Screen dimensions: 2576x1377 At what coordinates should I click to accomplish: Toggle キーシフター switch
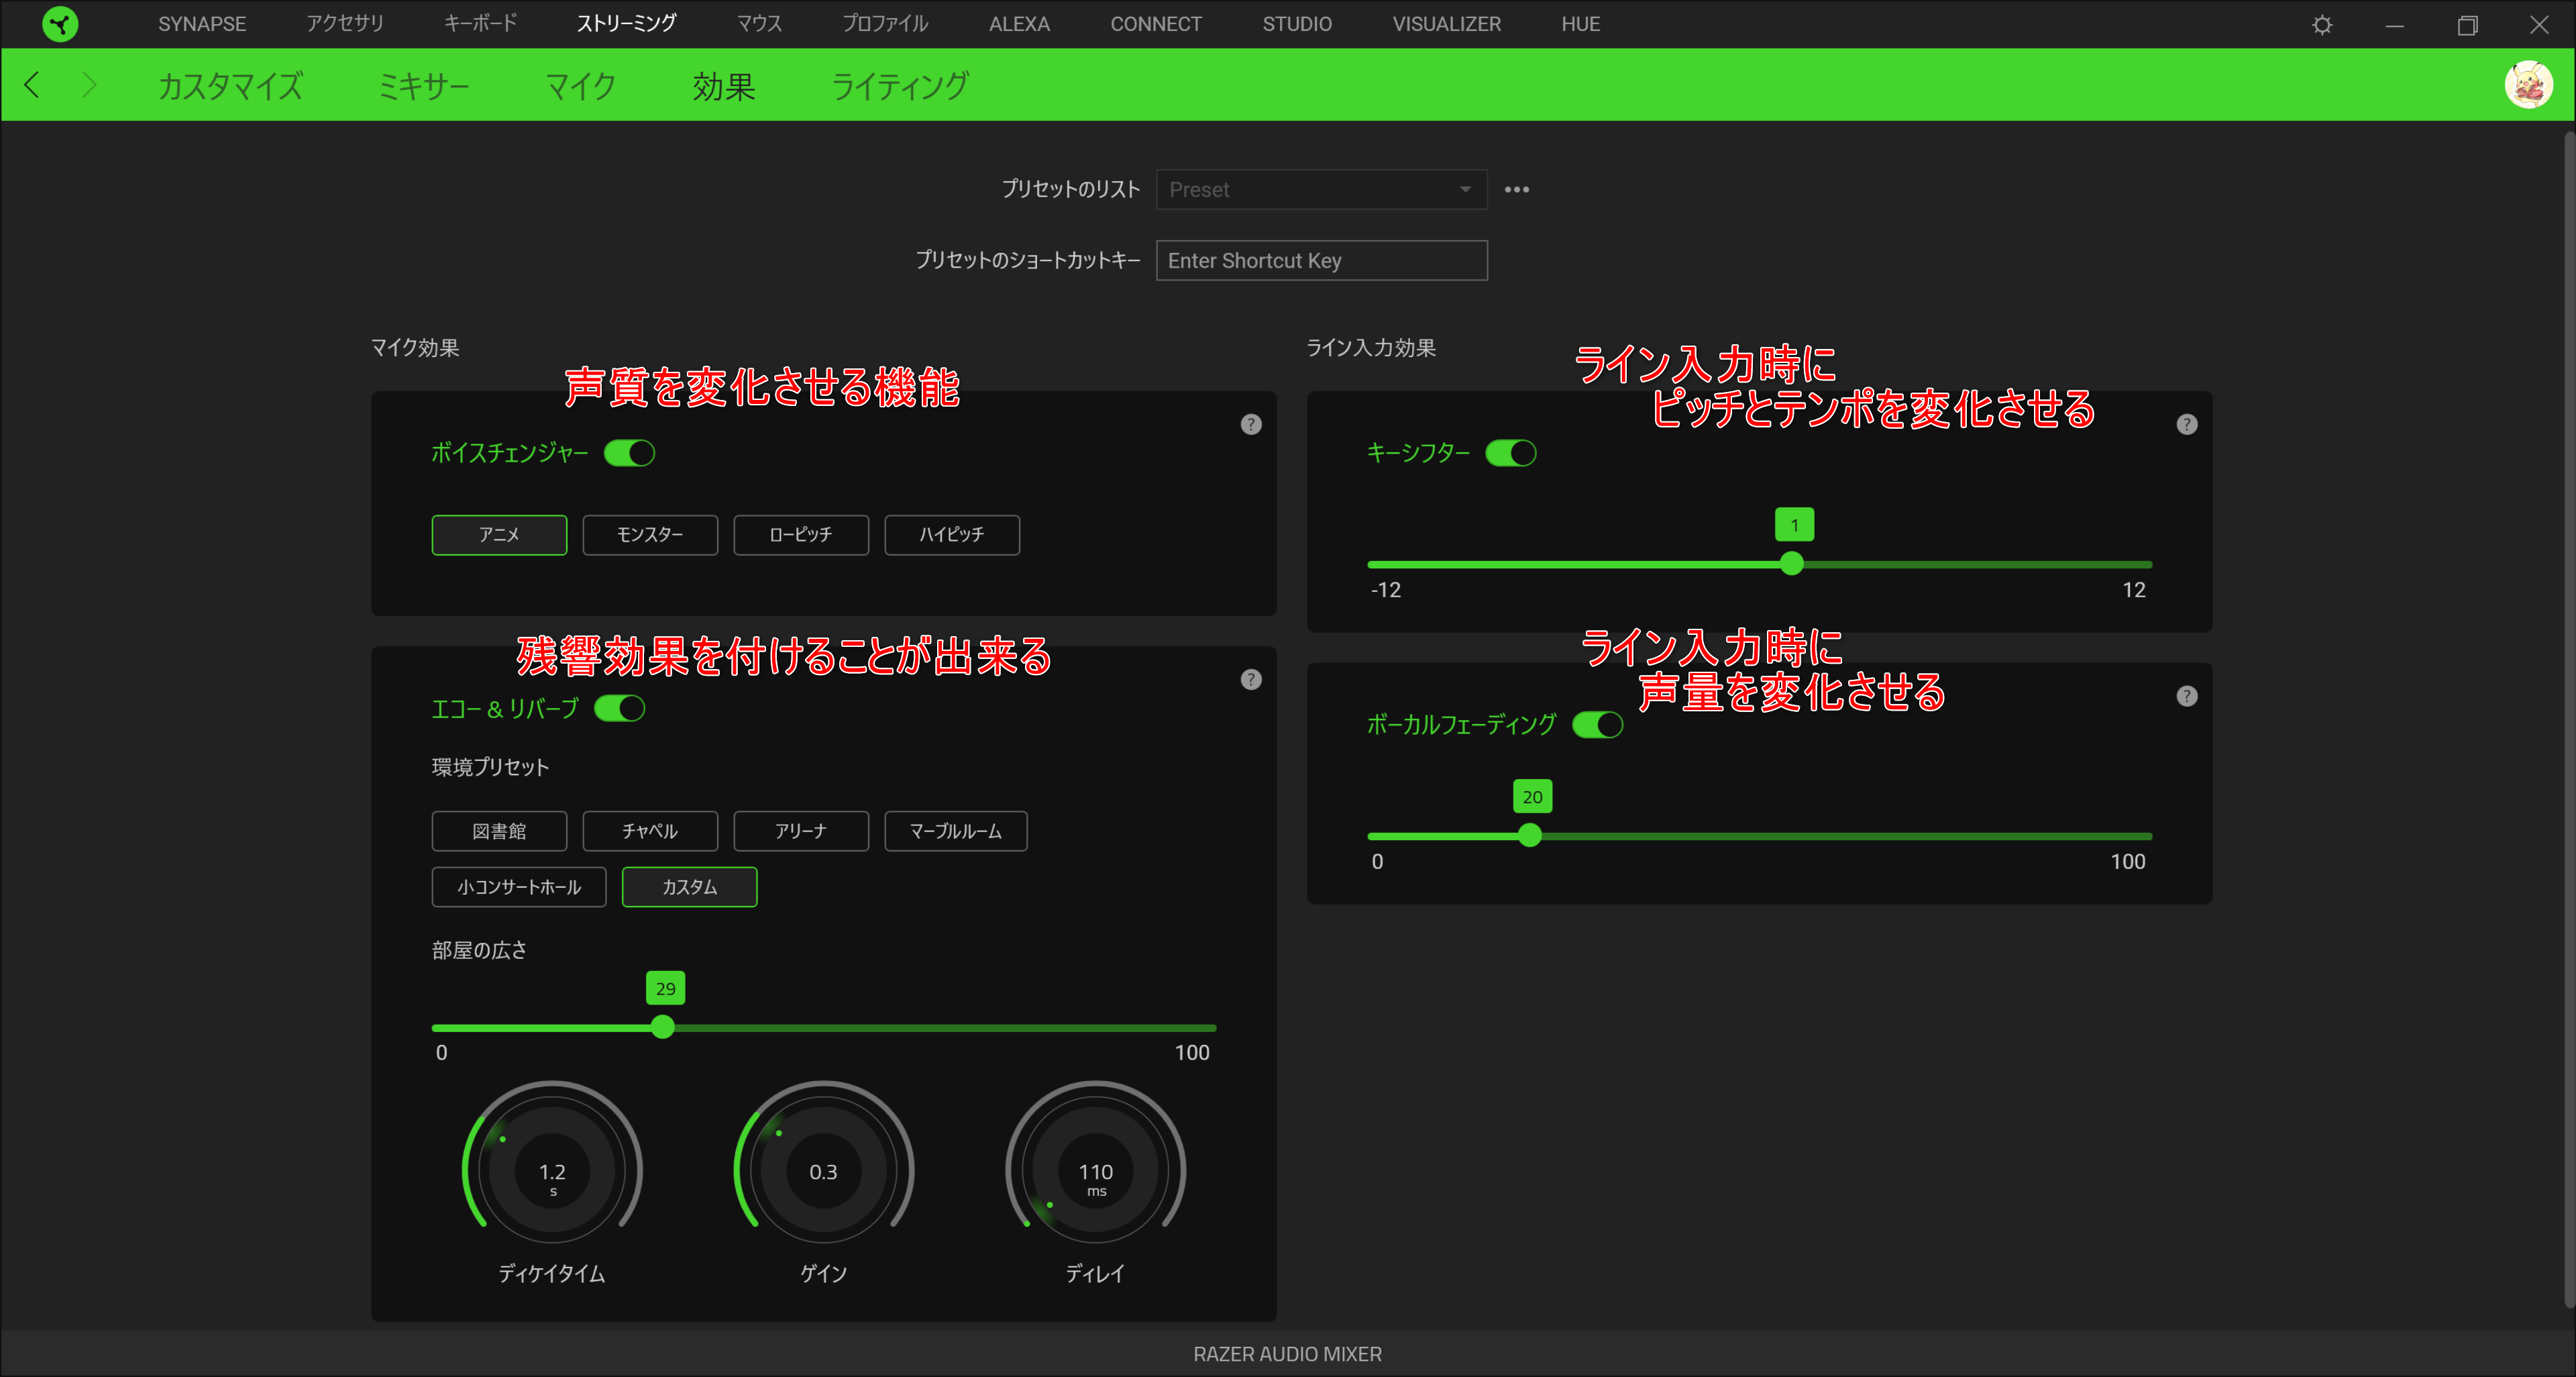[1510, 453]
